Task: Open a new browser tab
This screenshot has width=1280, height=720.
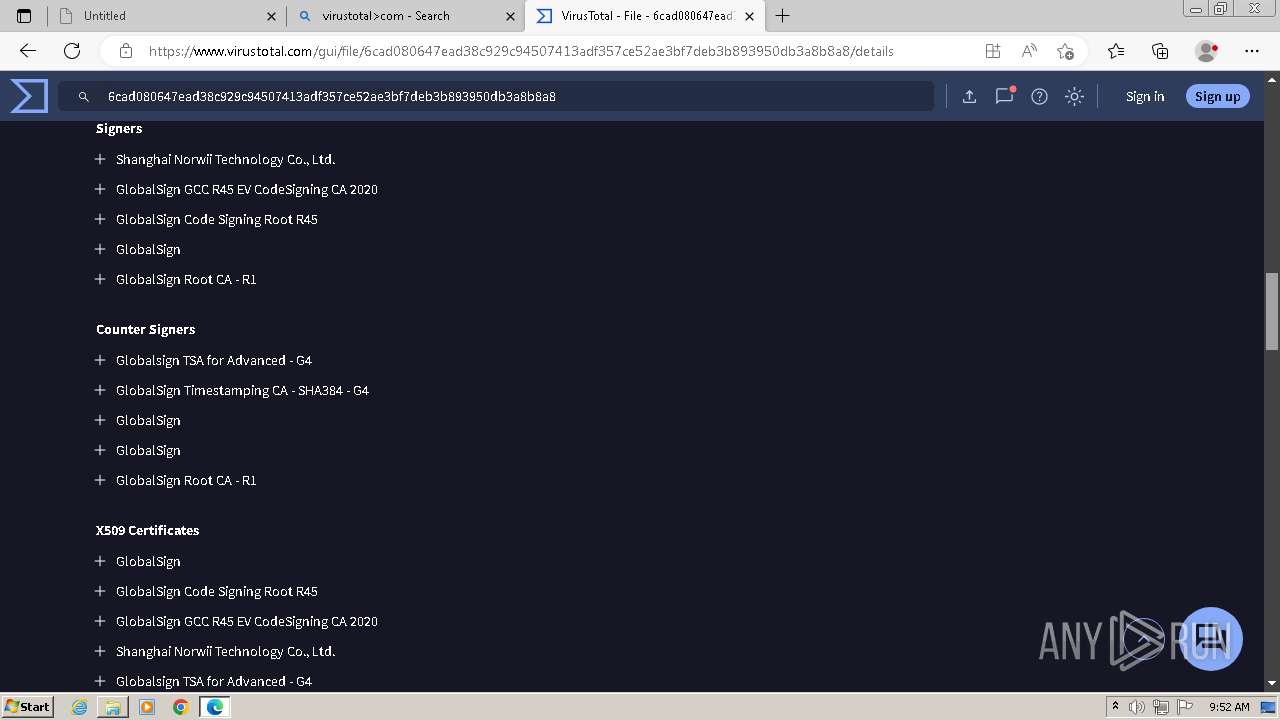Action: pyautogui.click(x=782, y=16)
